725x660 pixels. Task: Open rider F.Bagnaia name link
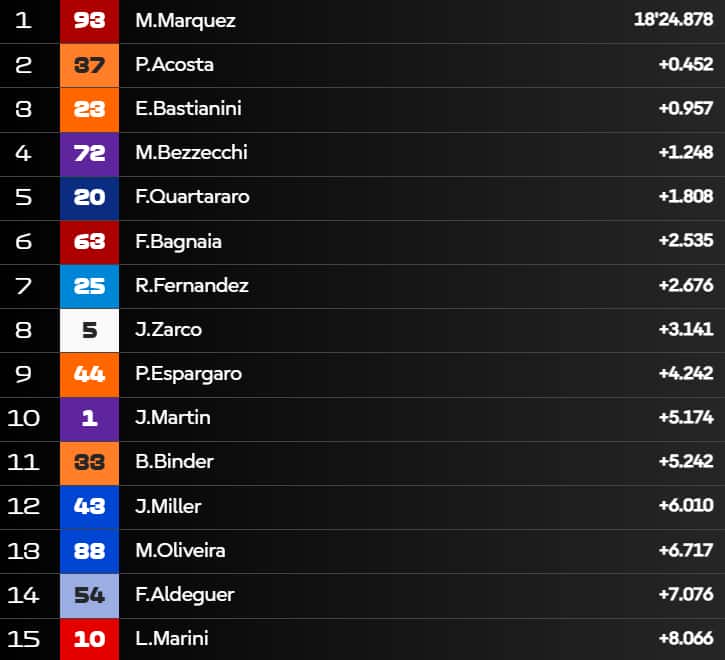click(178, 241)
